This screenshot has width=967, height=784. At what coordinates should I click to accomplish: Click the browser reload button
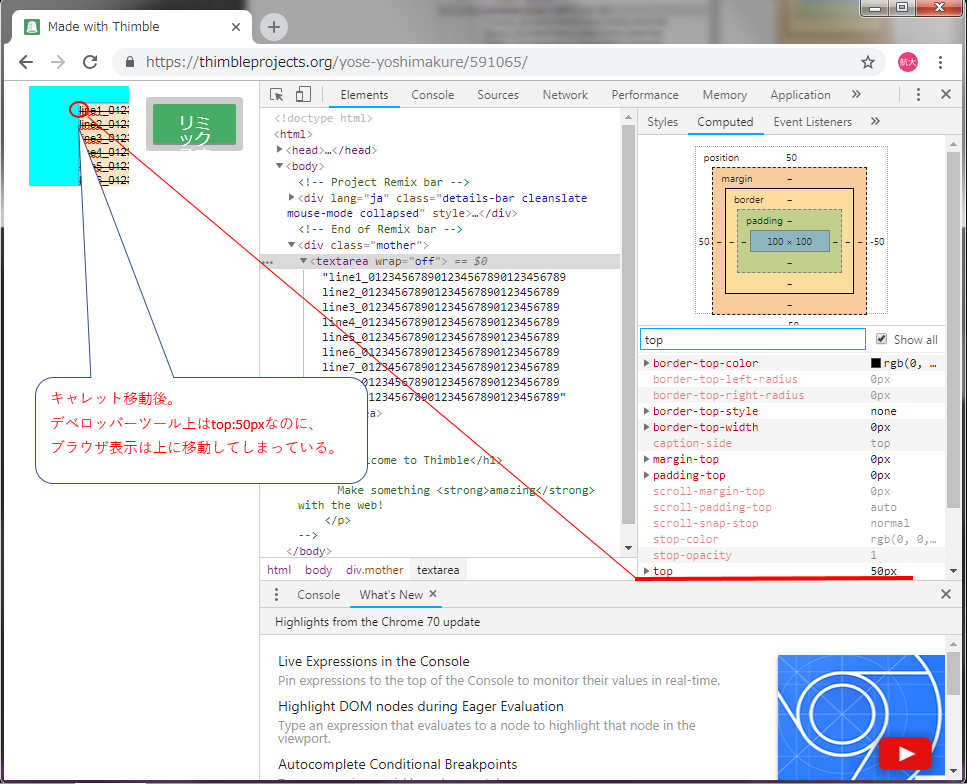click(90, 62)
